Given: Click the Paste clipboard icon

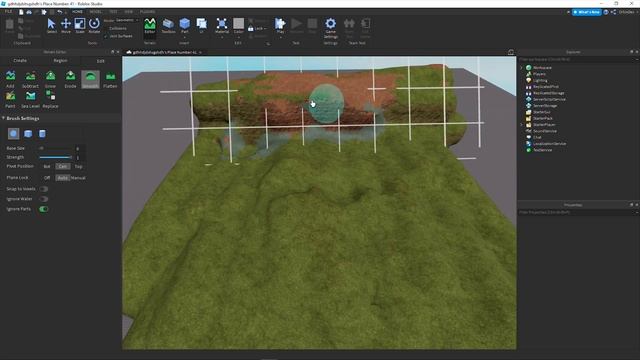Looking at the screenshot, I should tap(9, 26).
